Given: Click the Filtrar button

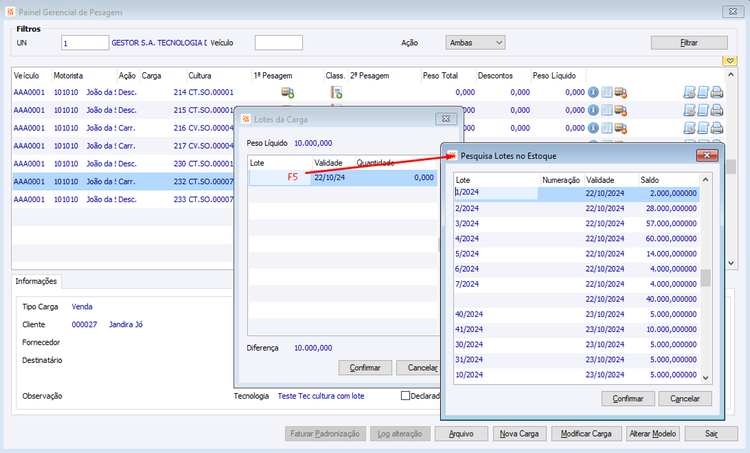Looking at the screenshot, I should pyautogui.click(x=689, y=43).
